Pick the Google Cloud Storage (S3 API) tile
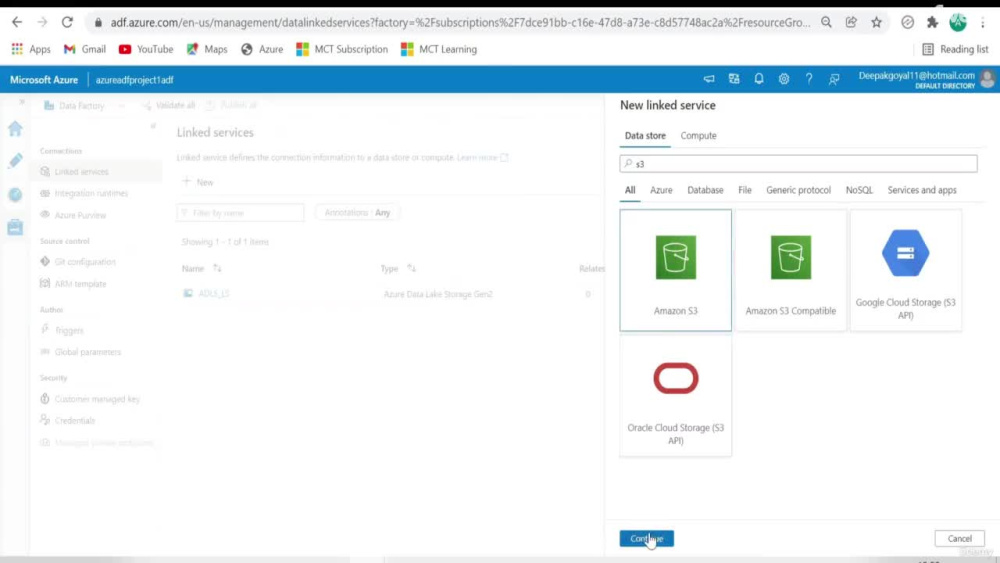Viewport: 1000px width, 563px height. pyautogui.click(x=906, y=270)
